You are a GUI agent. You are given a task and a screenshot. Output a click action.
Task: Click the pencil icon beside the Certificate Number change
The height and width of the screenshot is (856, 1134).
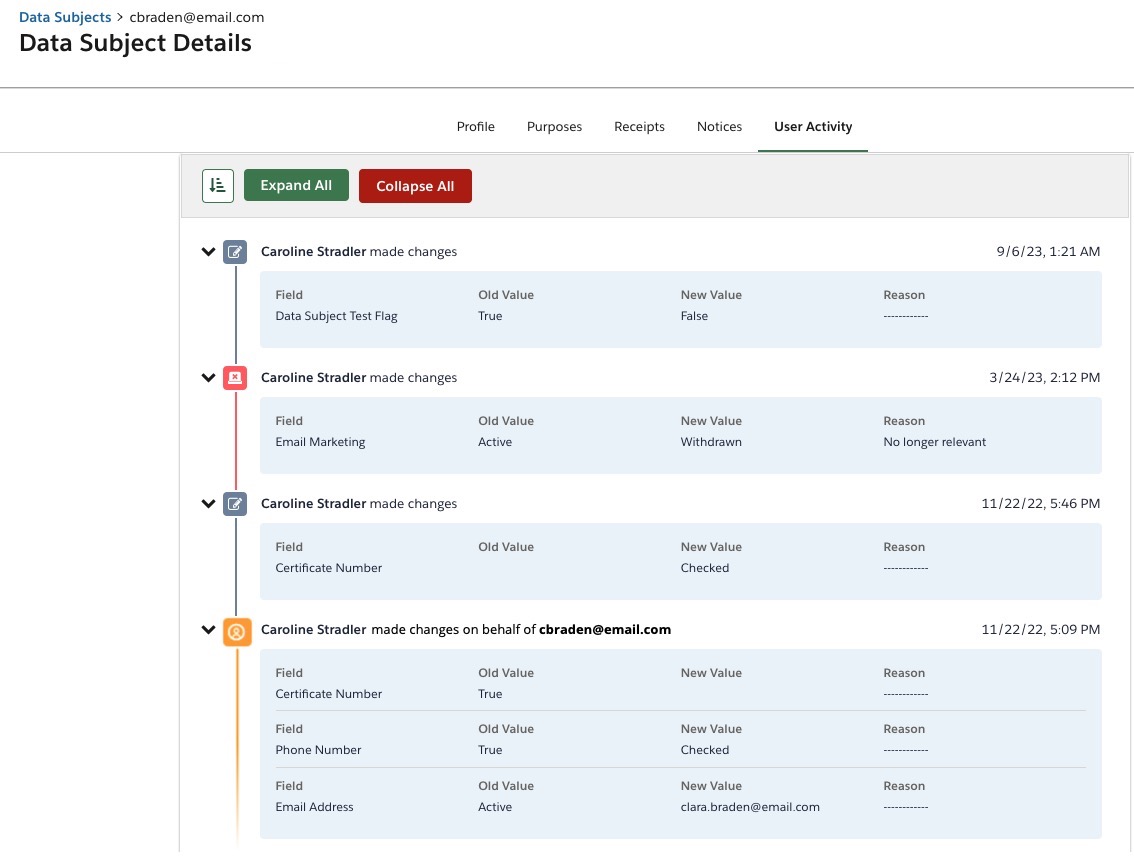234,504
